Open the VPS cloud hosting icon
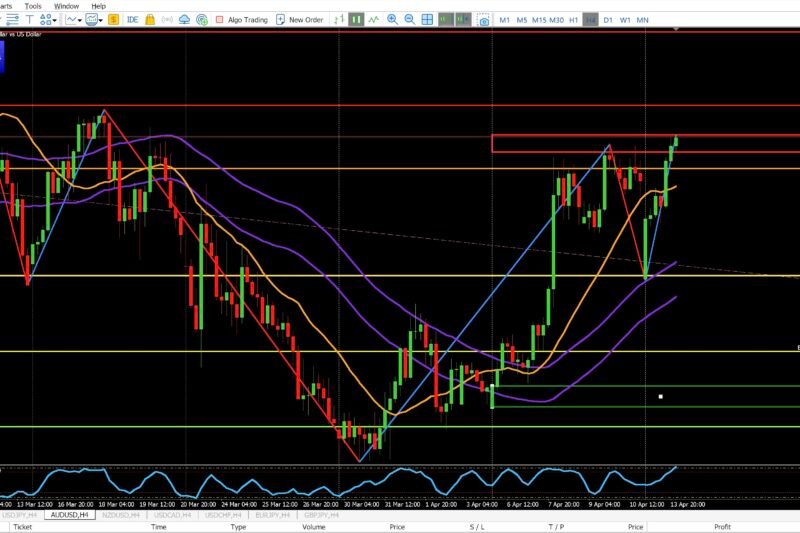The width and height of the screenshot is (800, 533). 184,20
